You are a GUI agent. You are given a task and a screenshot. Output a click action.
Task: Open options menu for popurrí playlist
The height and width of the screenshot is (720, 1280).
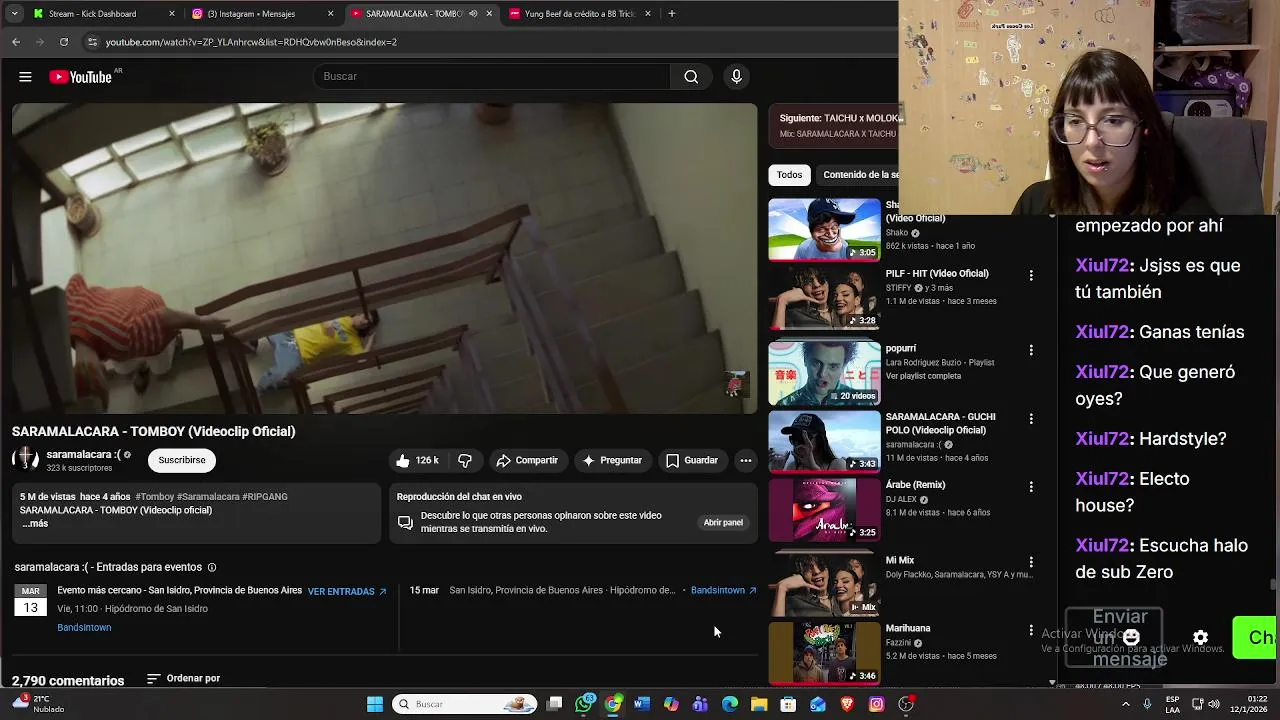(1031, 350)
